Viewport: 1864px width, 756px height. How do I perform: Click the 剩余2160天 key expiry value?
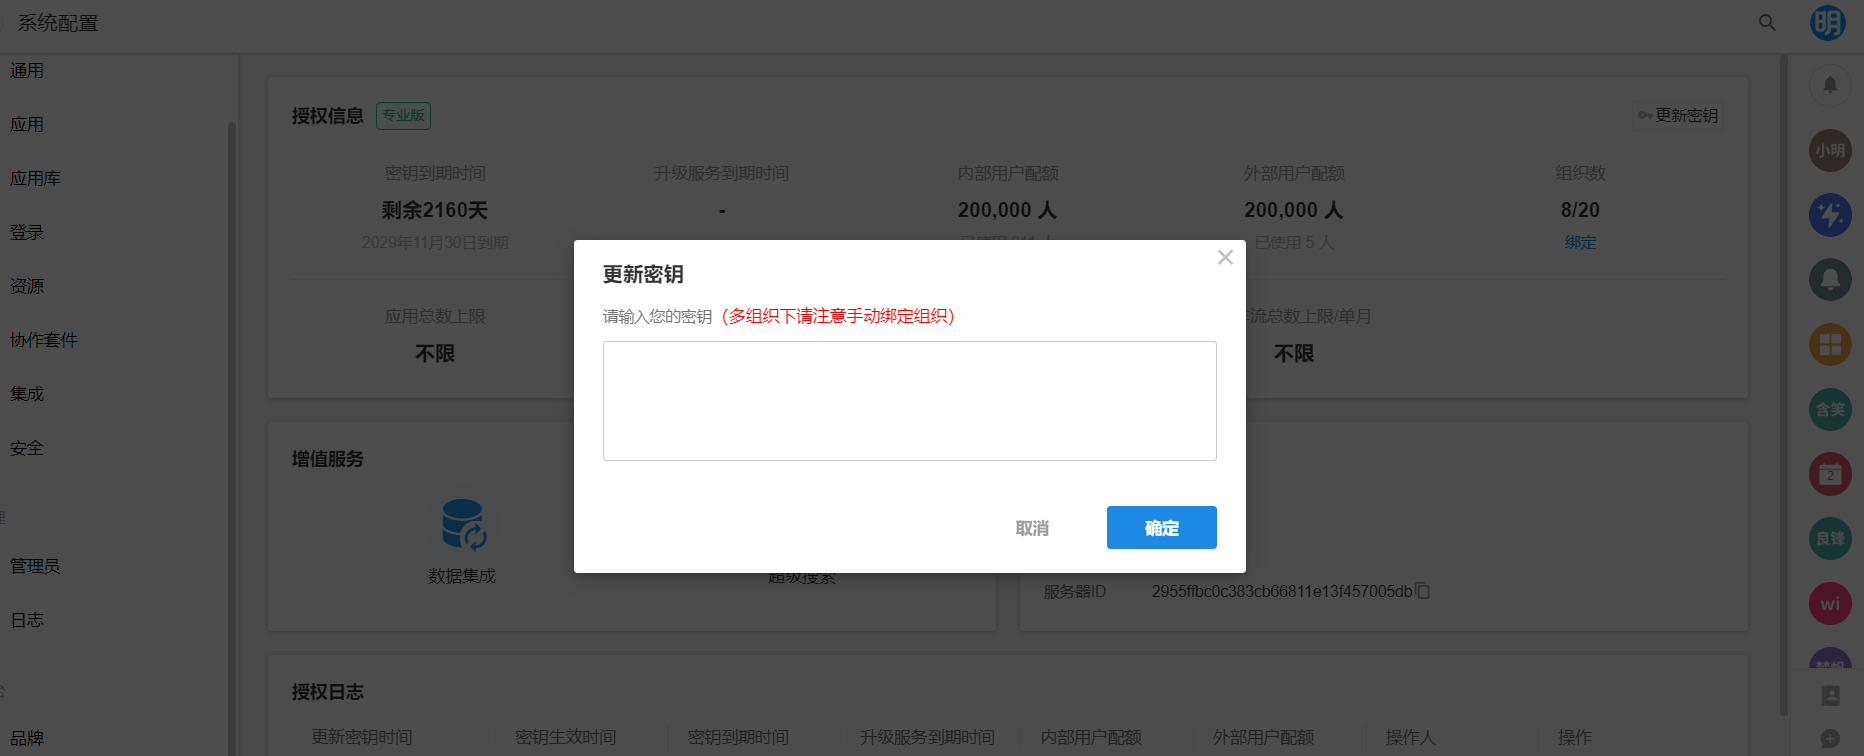pyautogui.click(x=435, y=210)
